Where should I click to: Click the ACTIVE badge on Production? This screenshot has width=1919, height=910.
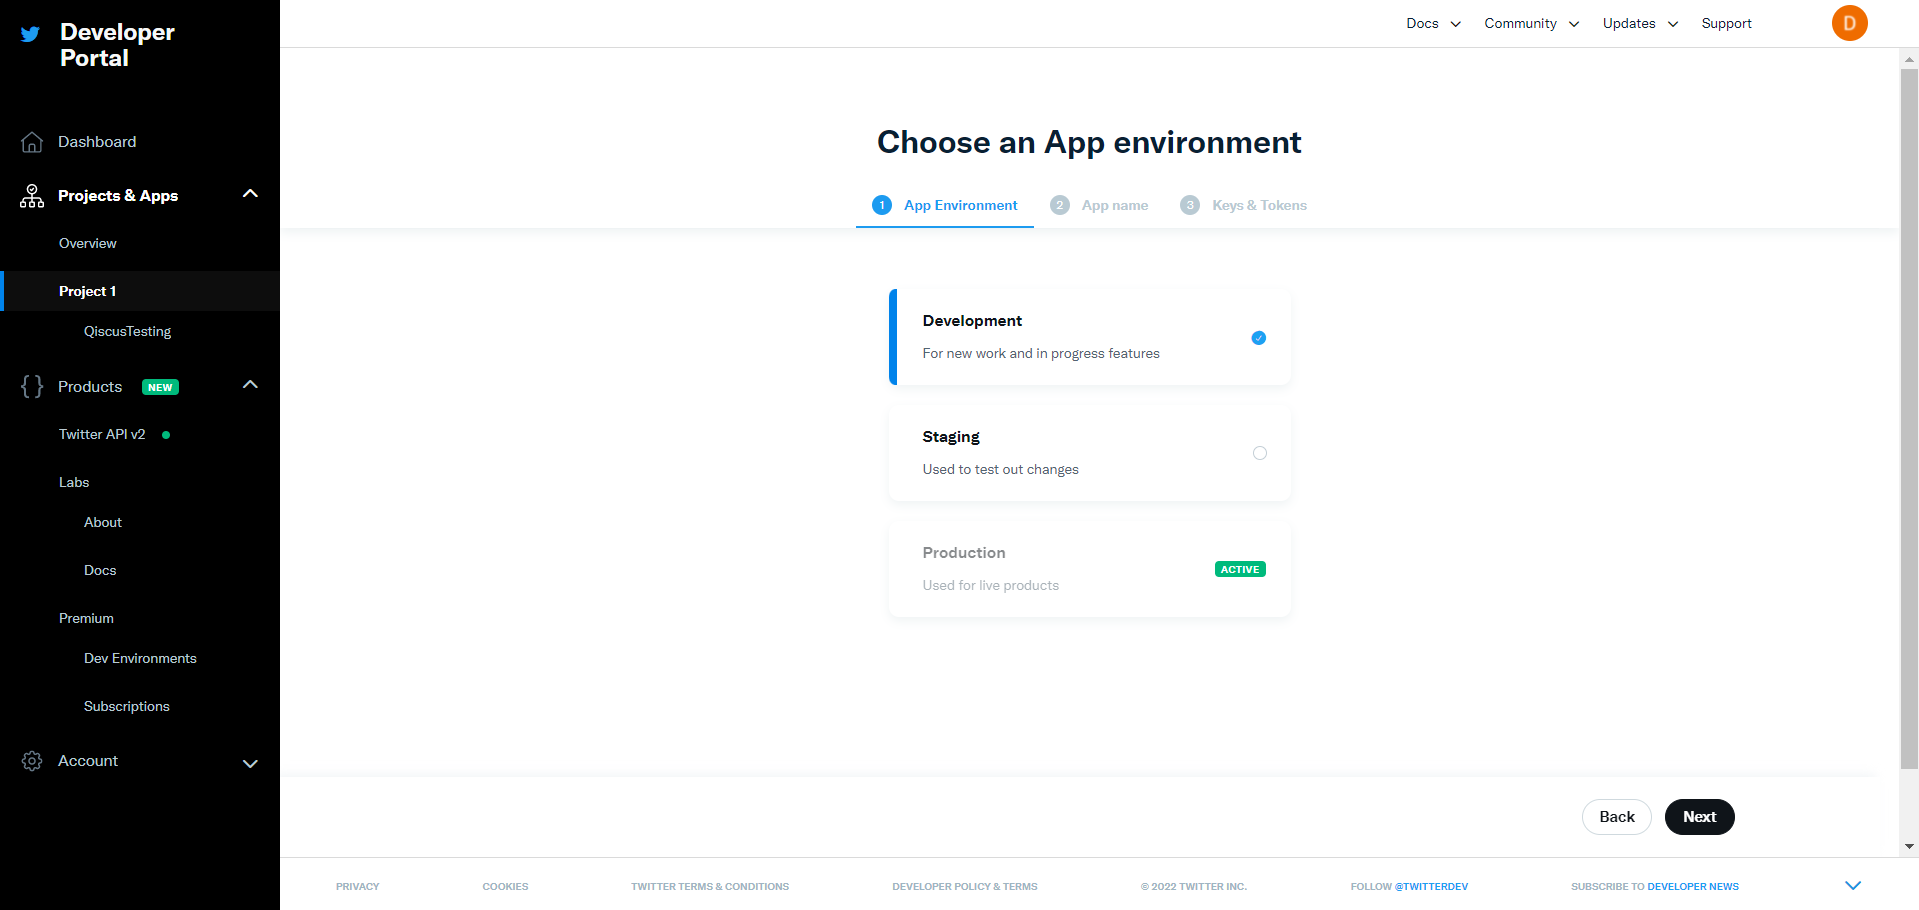tap(1240, 569)
